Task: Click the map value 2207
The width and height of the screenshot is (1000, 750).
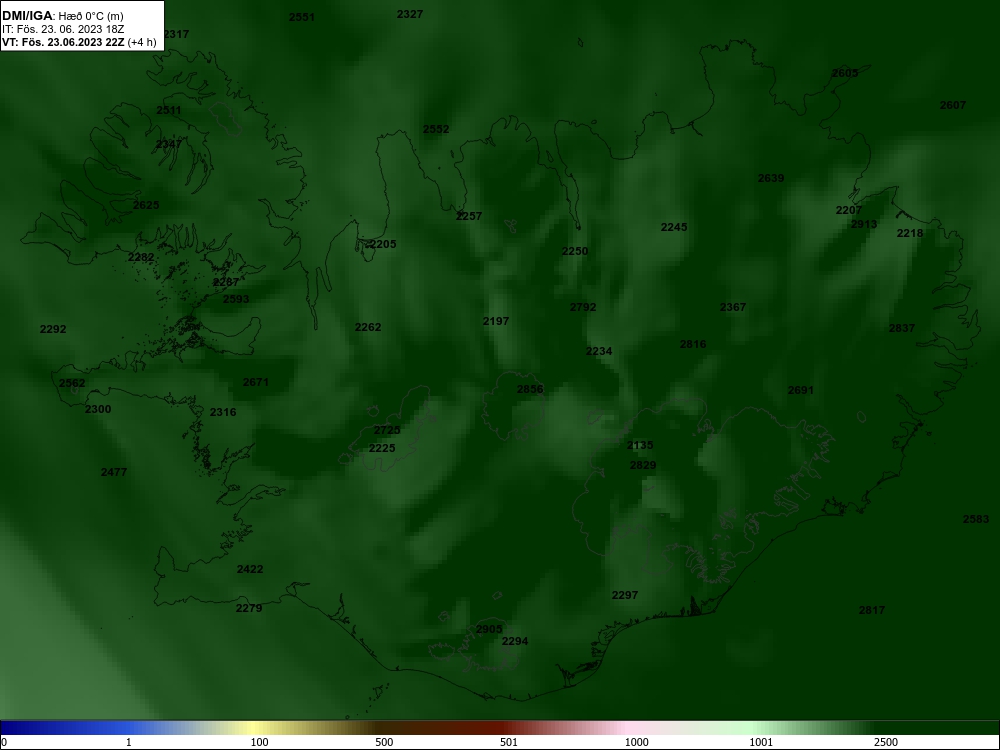Action: point(849,210)
